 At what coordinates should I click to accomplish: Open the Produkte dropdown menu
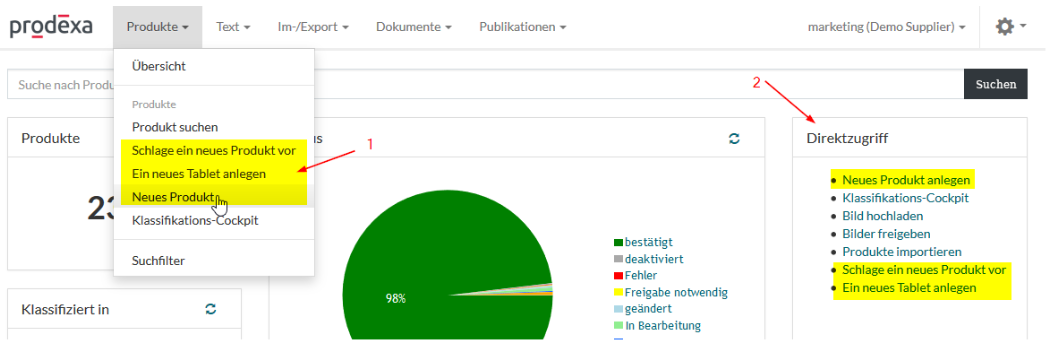pyautogui.click(x=158, y=27)
